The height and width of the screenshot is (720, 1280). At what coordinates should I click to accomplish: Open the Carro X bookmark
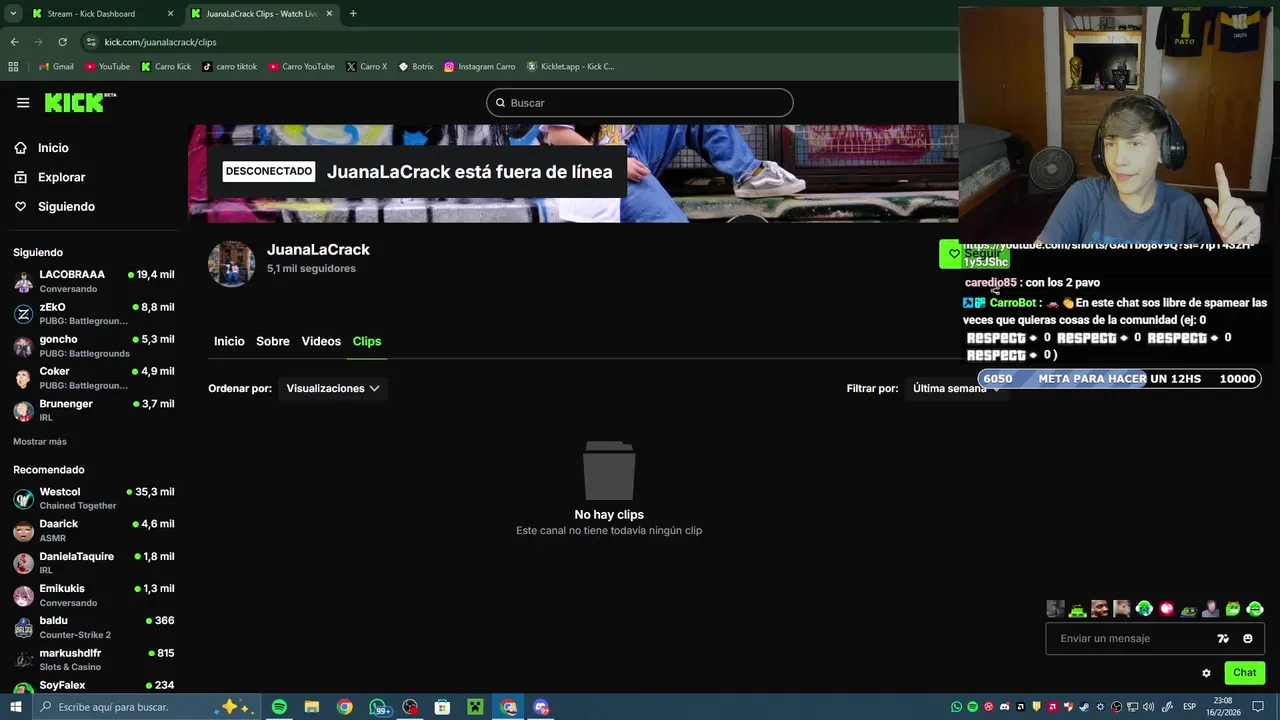[x=366, y=66]
